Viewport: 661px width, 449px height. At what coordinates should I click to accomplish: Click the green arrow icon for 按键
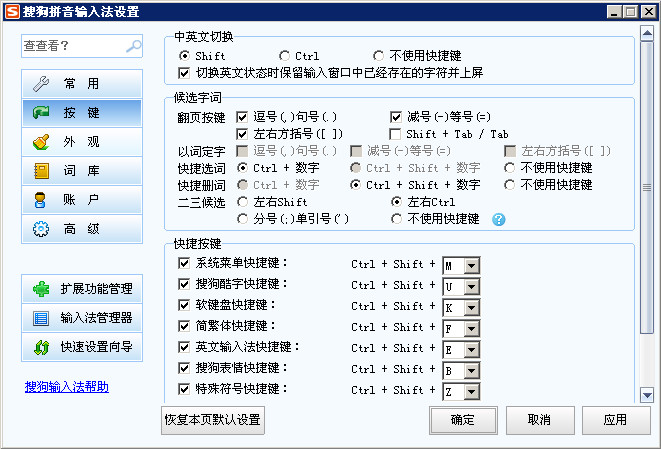[x=41, y=113]
